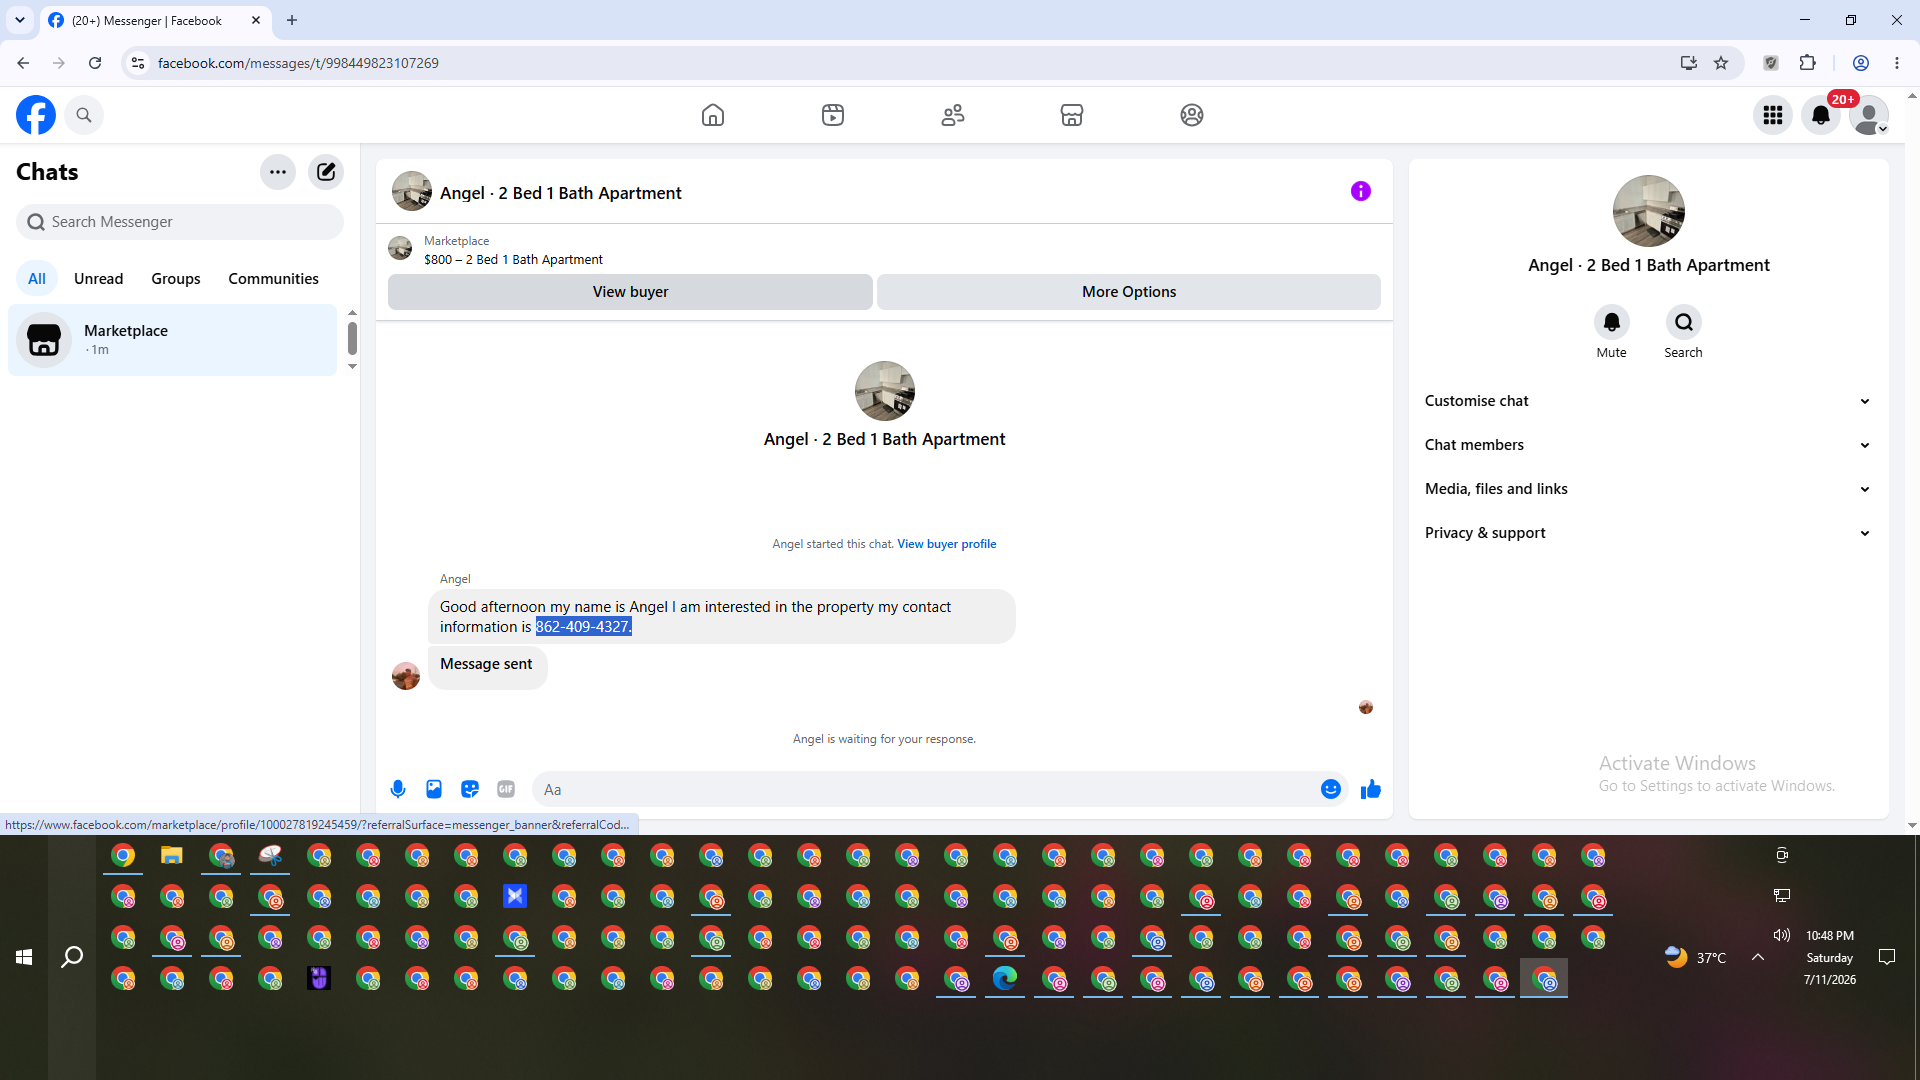Click the chat list scrollbar thumb
The width and height of the screenshot is (1920, 1080).
click(x=352, y=338)
